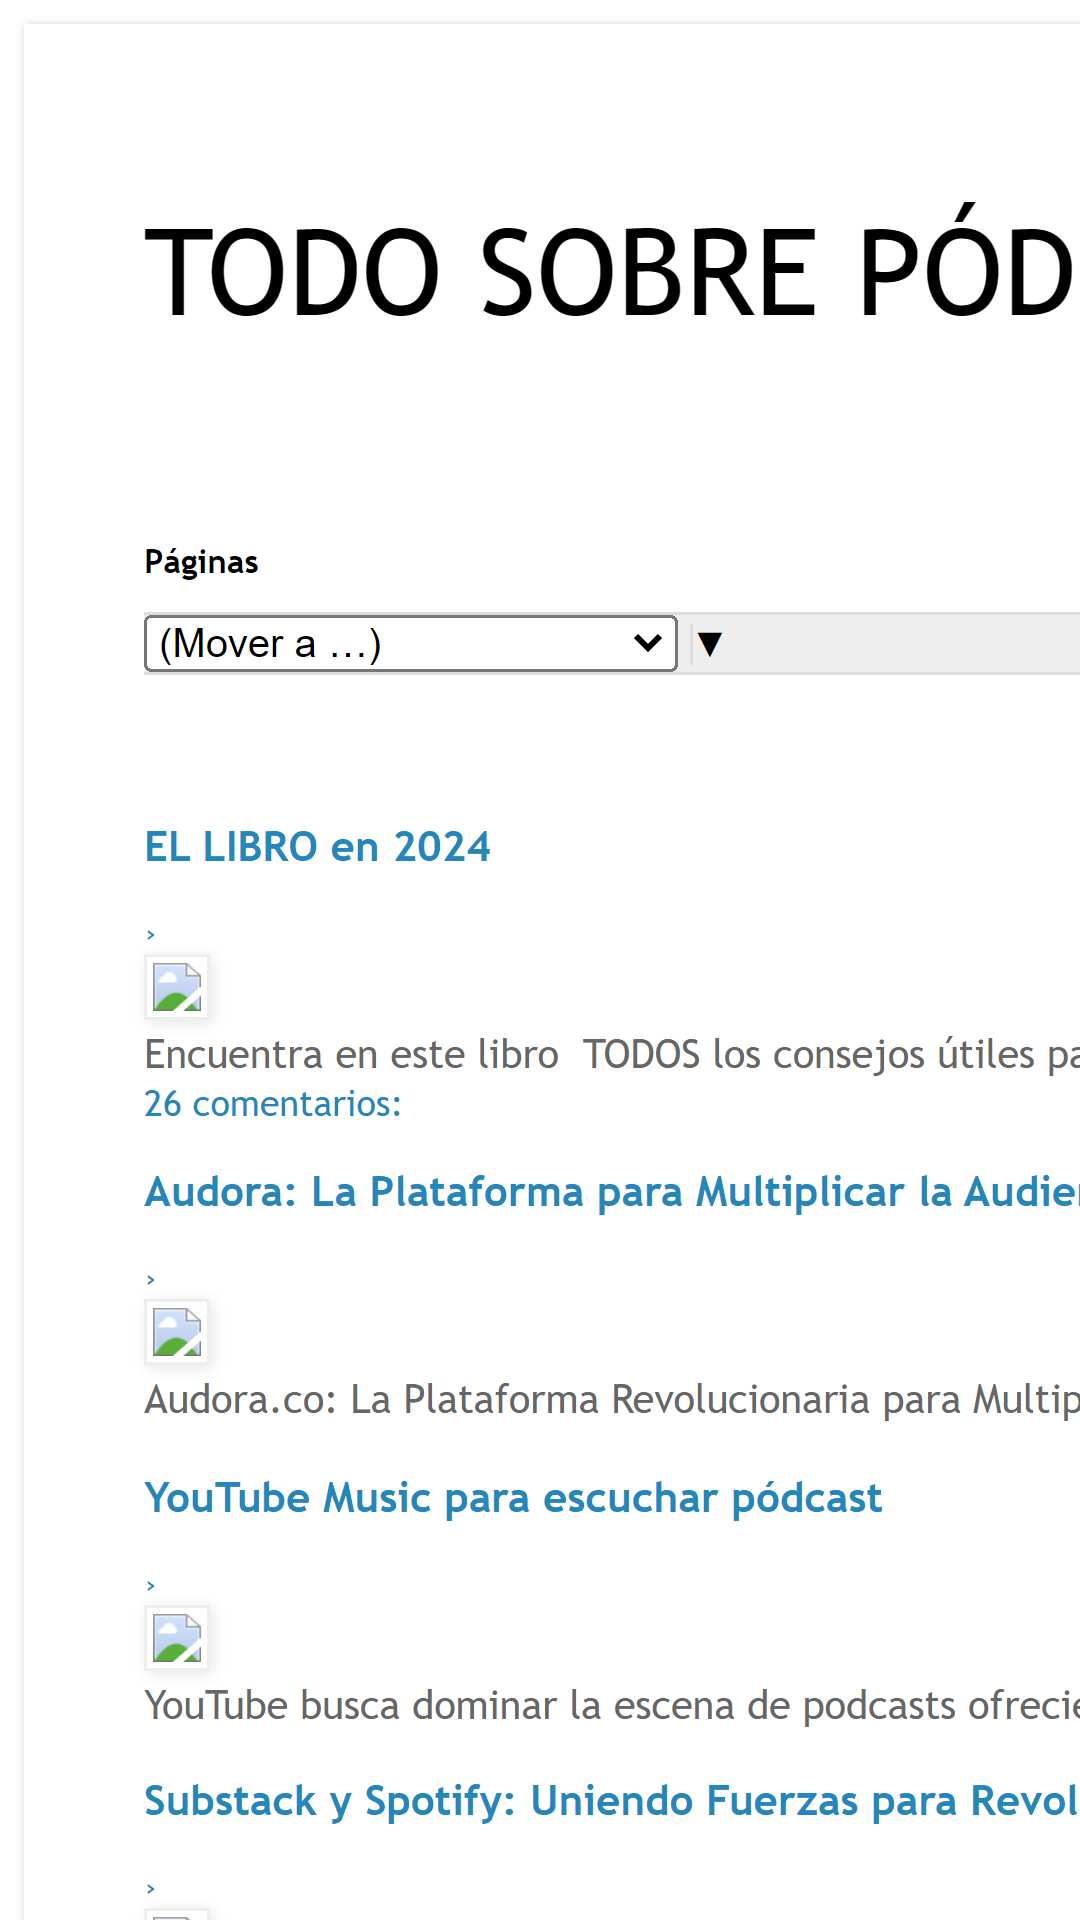1080x1920 pixels.
Task: Click the small arrow under Substack y Spotify
Action: click(151, 1889)
